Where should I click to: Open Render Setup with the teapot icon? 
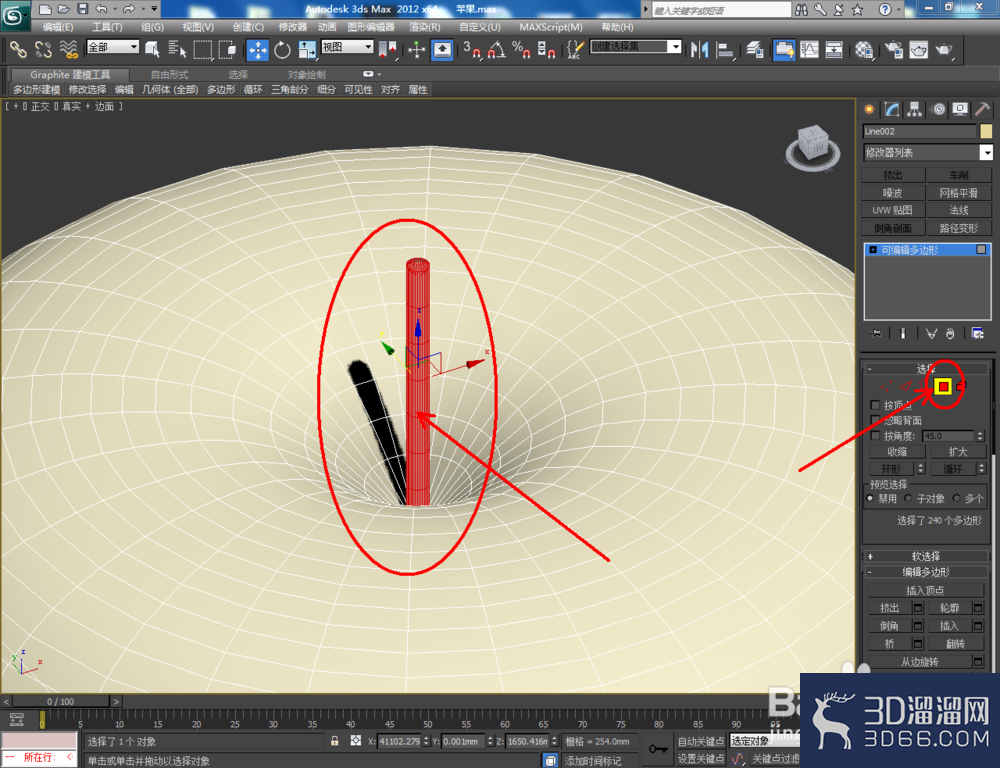(x=894, y=49)
